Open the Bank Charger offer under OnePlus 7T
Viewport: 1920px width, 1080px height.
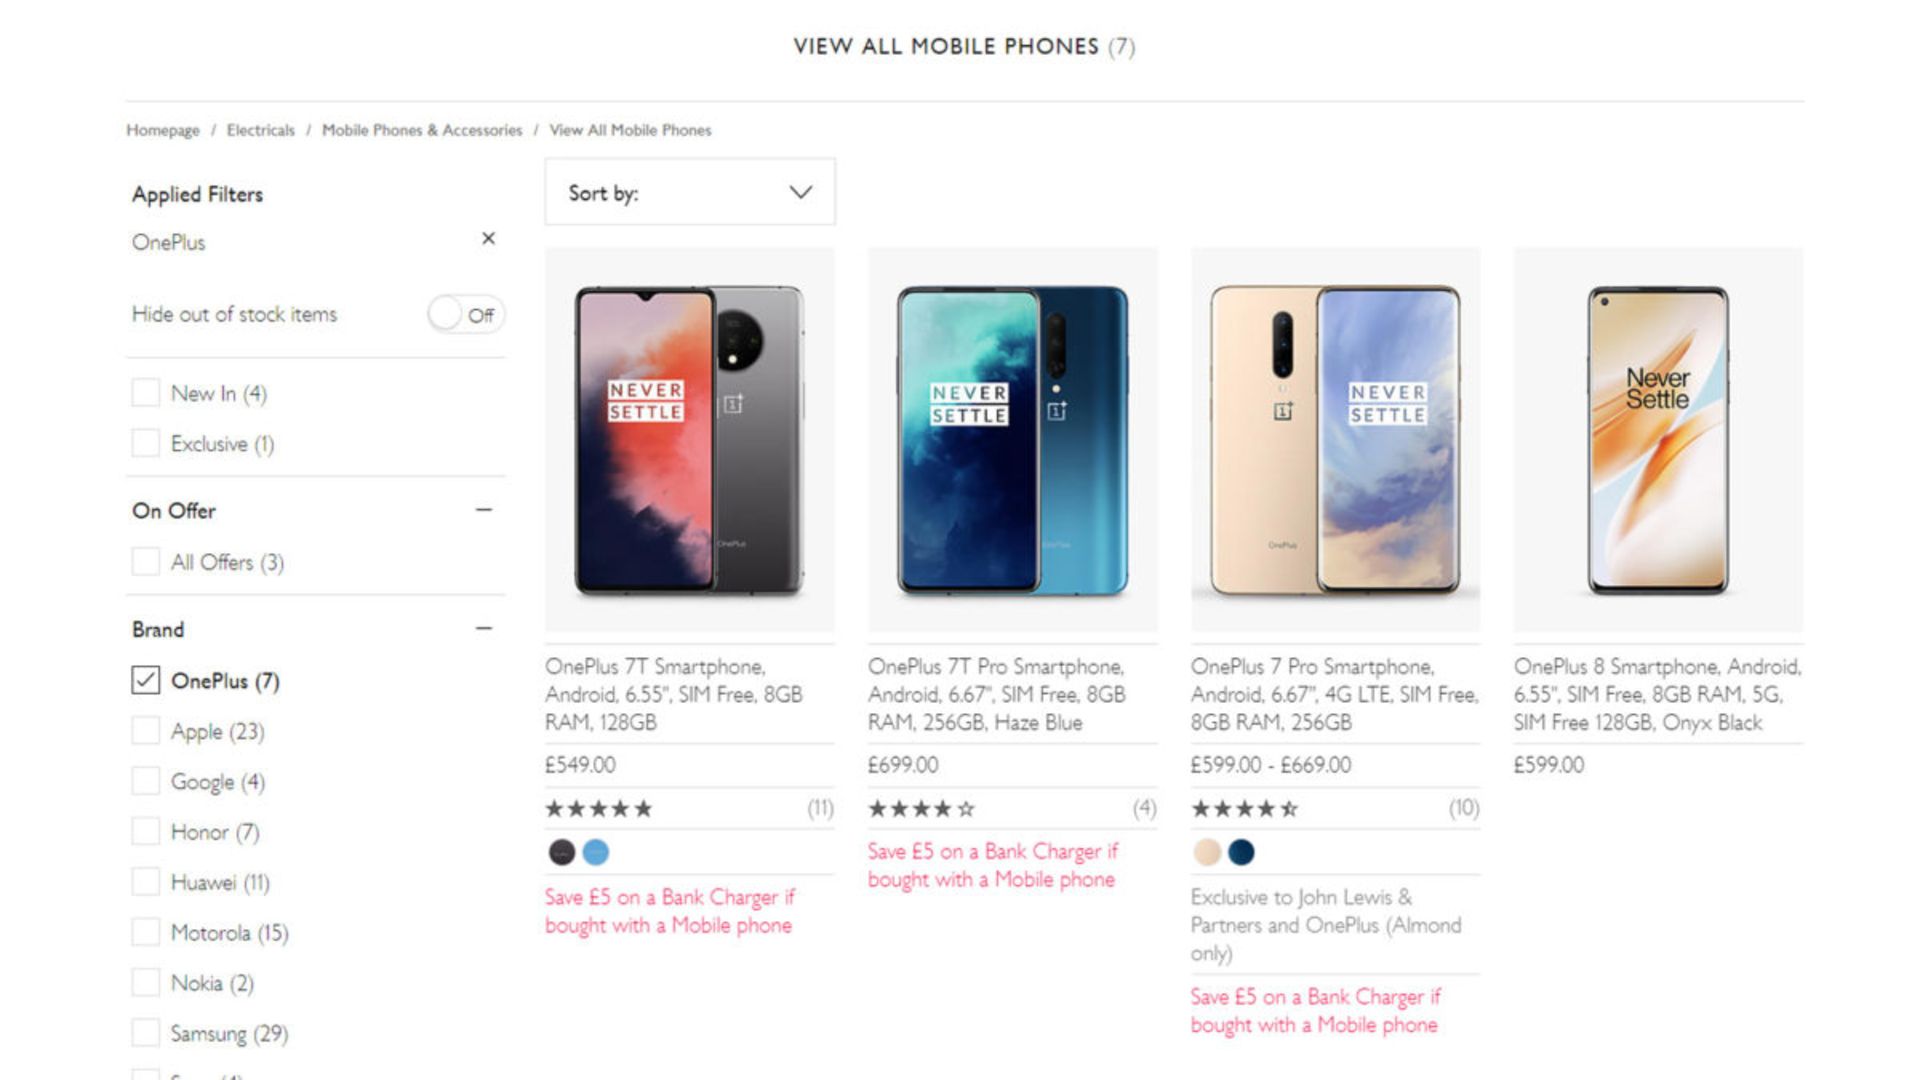coord(669,911)
